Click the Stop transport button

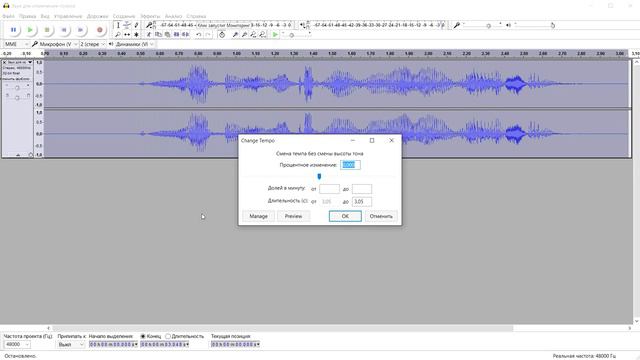[x=47, y=30]
